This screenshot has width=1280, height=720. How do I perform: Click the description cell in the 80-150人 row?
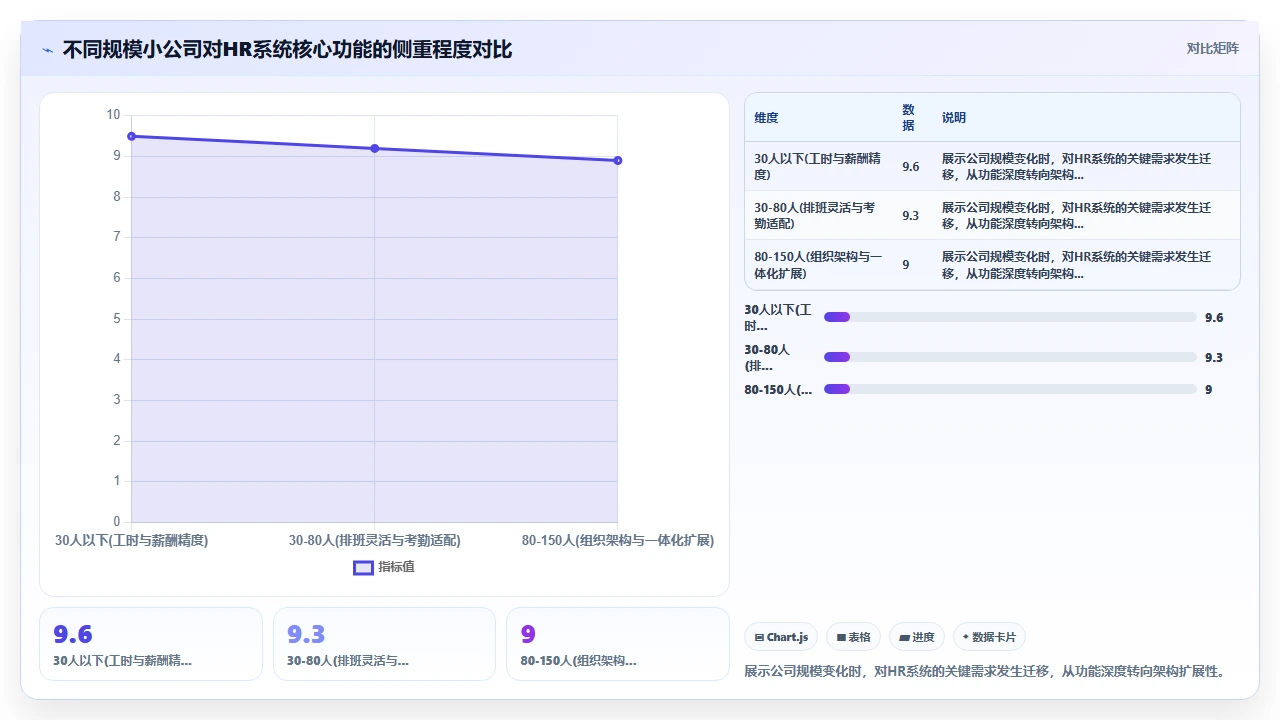click(x=1085, y=265)
